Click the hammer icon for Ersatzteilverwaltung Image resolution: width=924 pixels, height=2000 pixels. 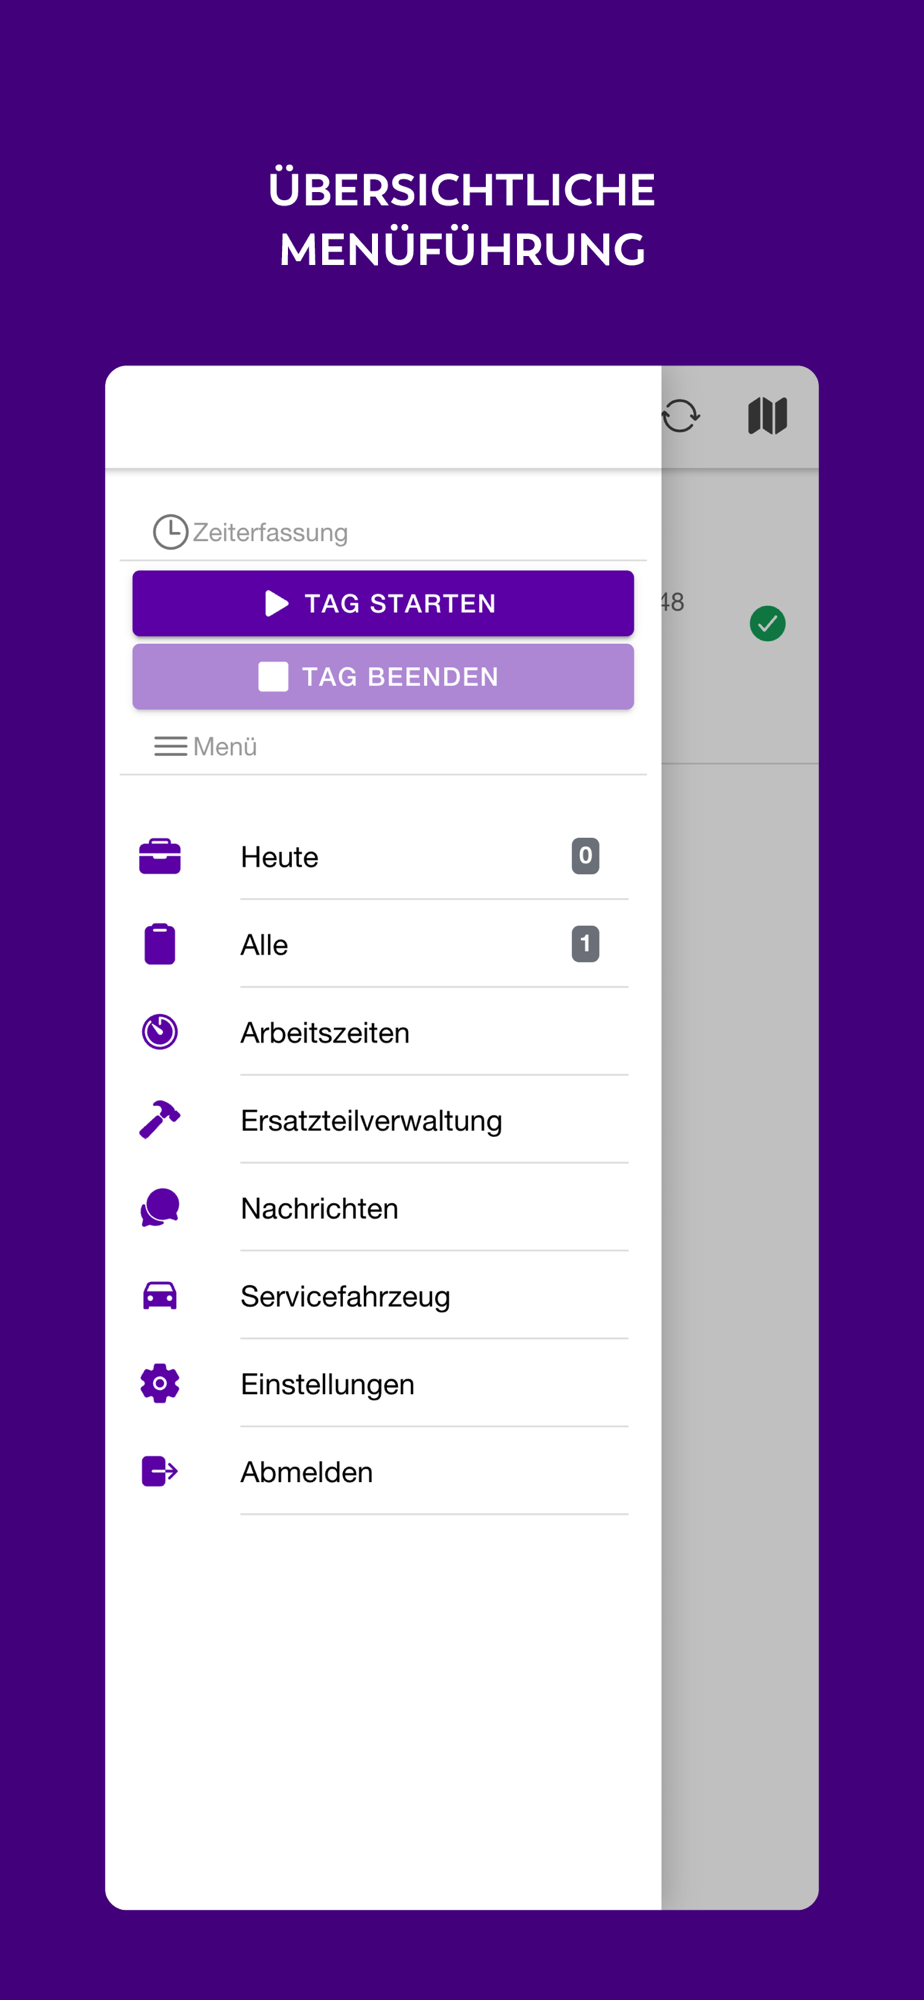pyautogui.click(x=160, y=1120)
